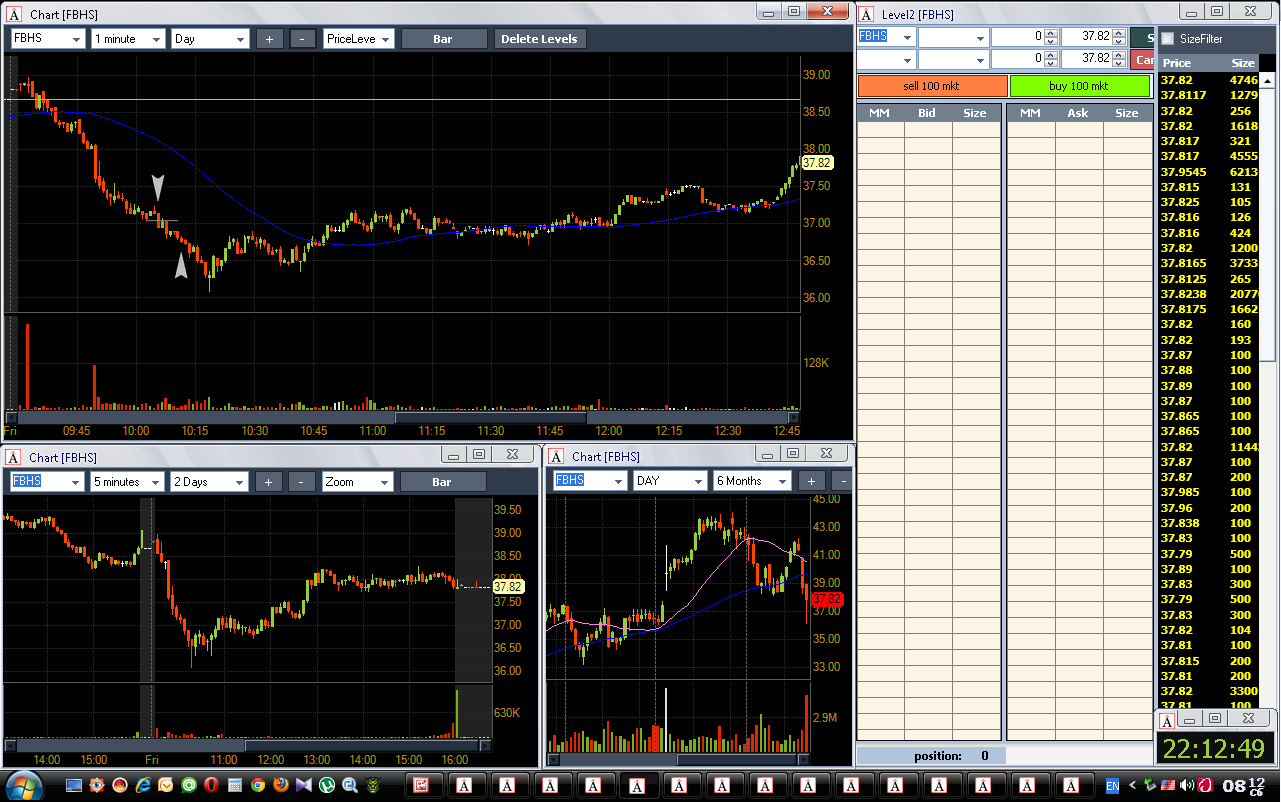Click the sell 100 mkt button
Image resolution: width=1281 pixels, height=802 pixels.
pyautogui.click(x=932, y=86)
